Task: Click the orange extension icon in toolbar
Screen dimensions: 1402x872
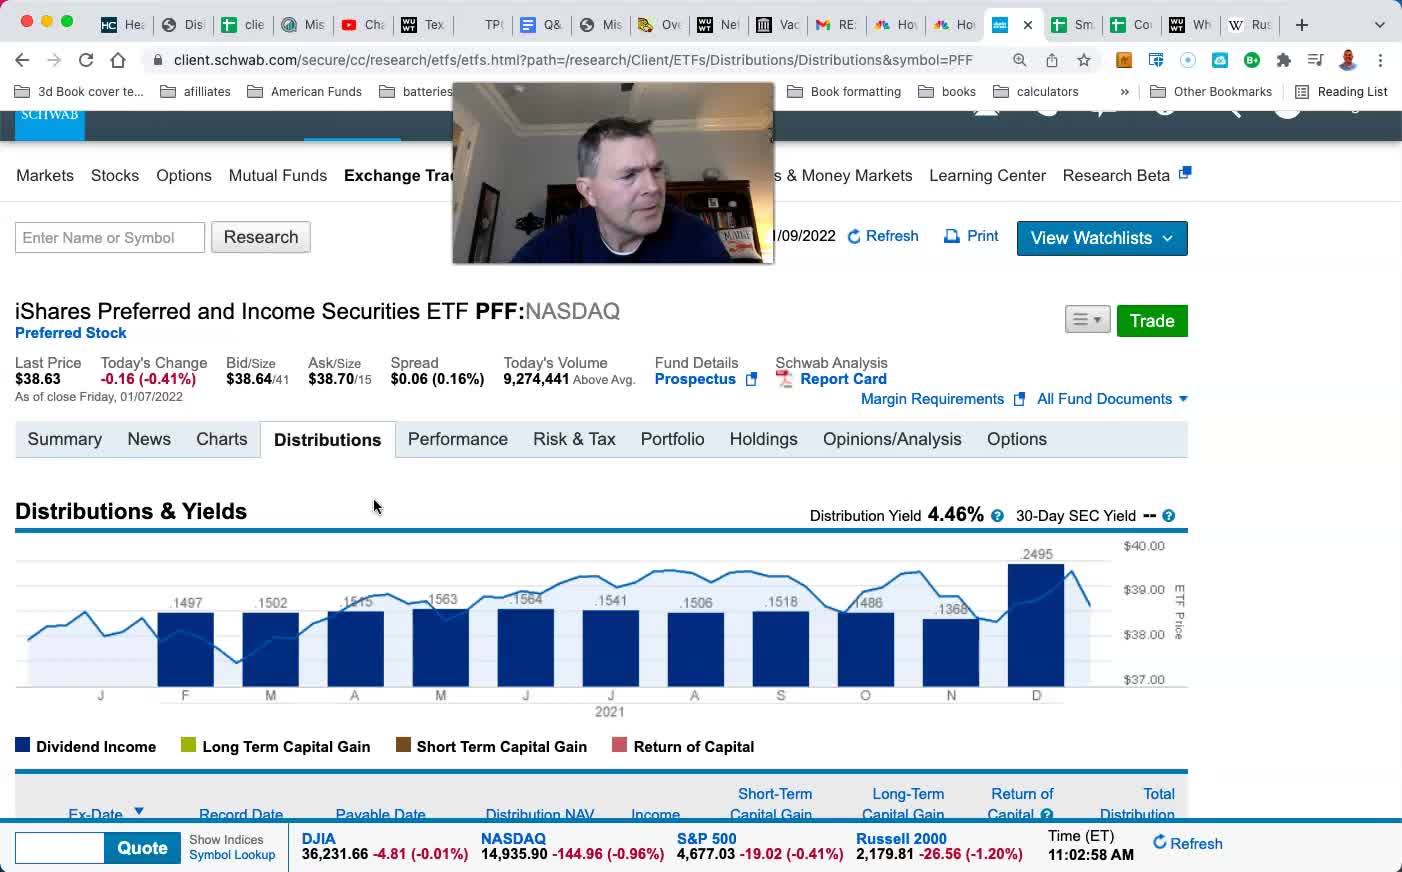Action: (1124, 60)
